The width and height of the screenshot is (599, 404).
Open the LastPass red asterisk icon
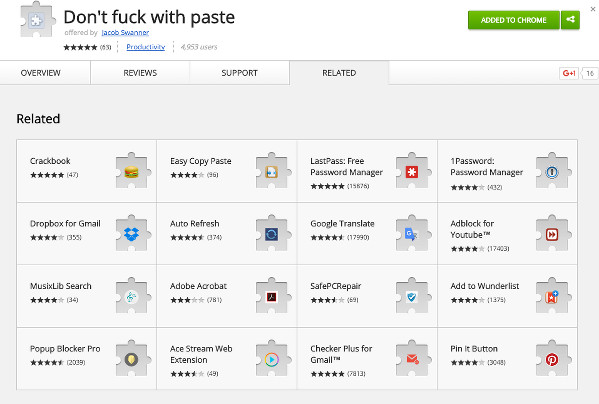click(x=411, y=172)
